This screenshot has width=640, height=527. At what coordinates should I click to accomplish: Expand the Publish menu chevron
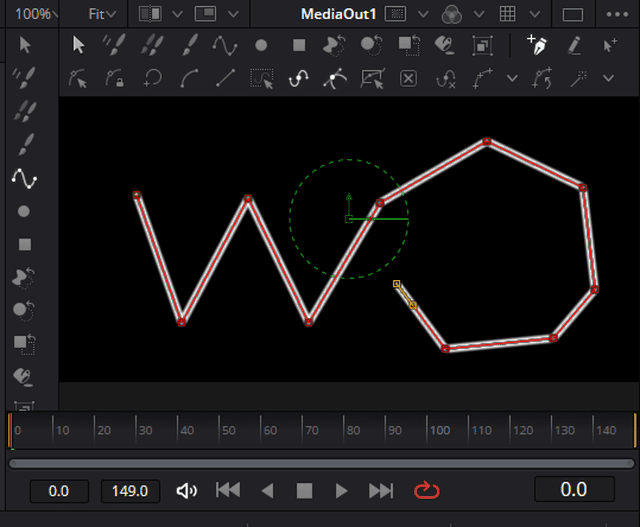[x=512, y=78]
